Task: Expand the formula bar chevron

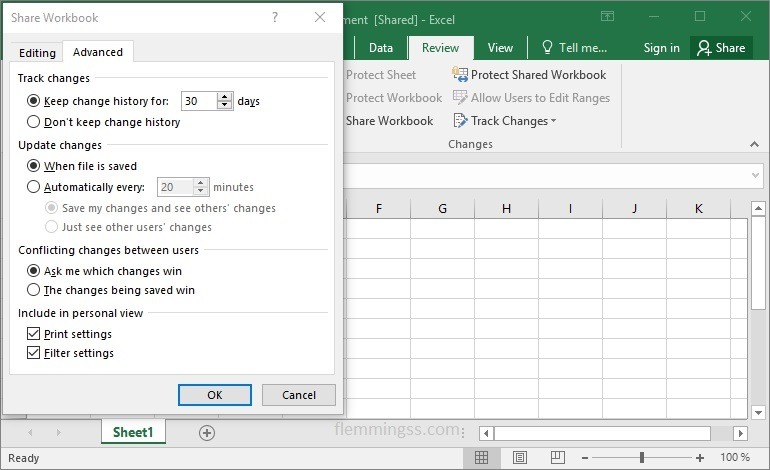Action: pos(755,175)
